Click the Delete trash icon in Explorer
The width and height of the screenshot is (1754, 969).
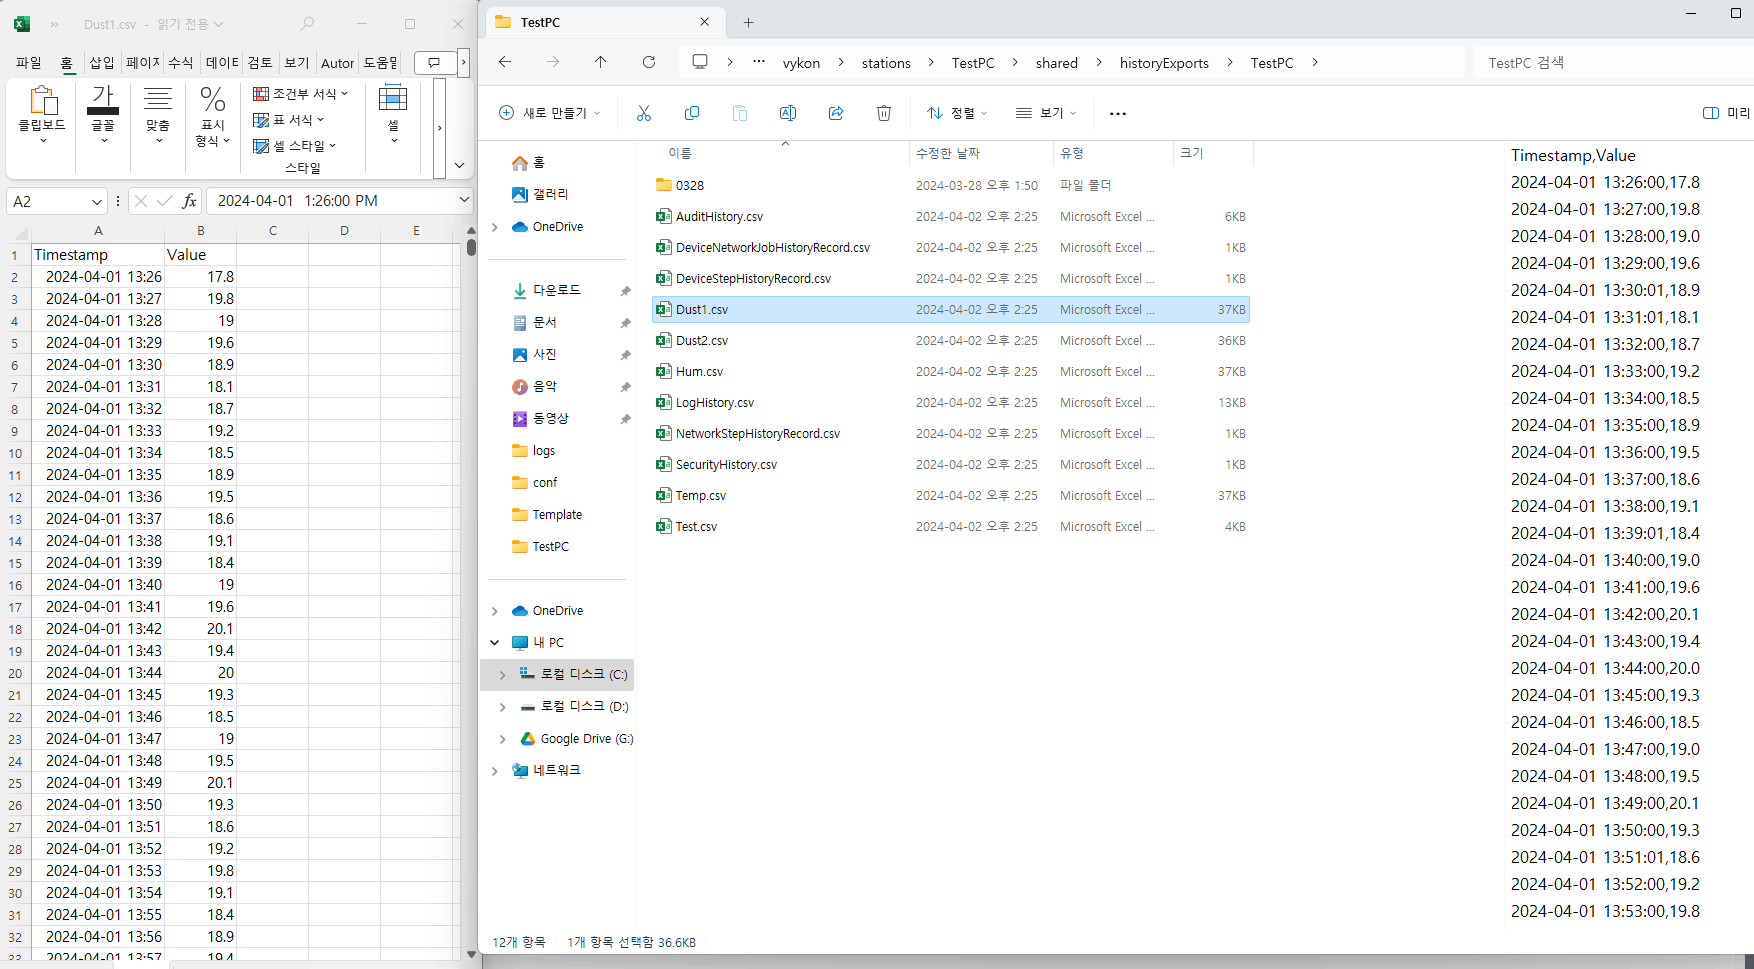tap(884, 113)
